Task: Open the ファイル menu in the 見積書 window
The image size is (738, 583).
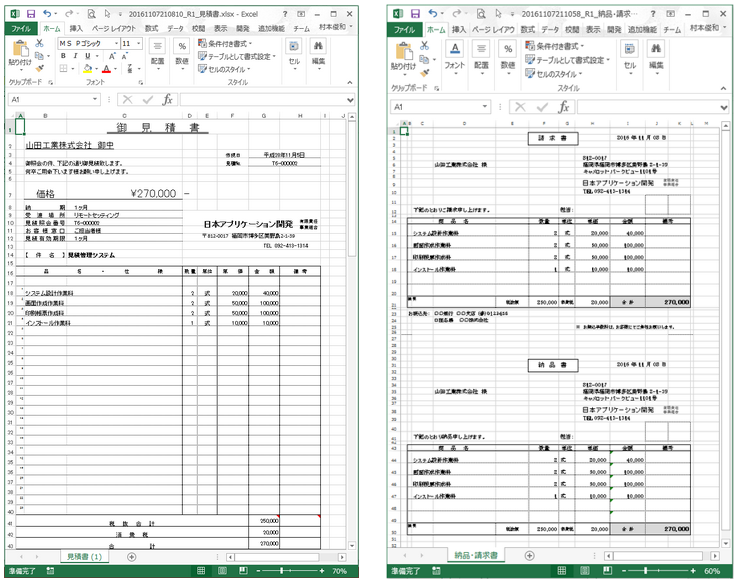Action: (21, 29)
